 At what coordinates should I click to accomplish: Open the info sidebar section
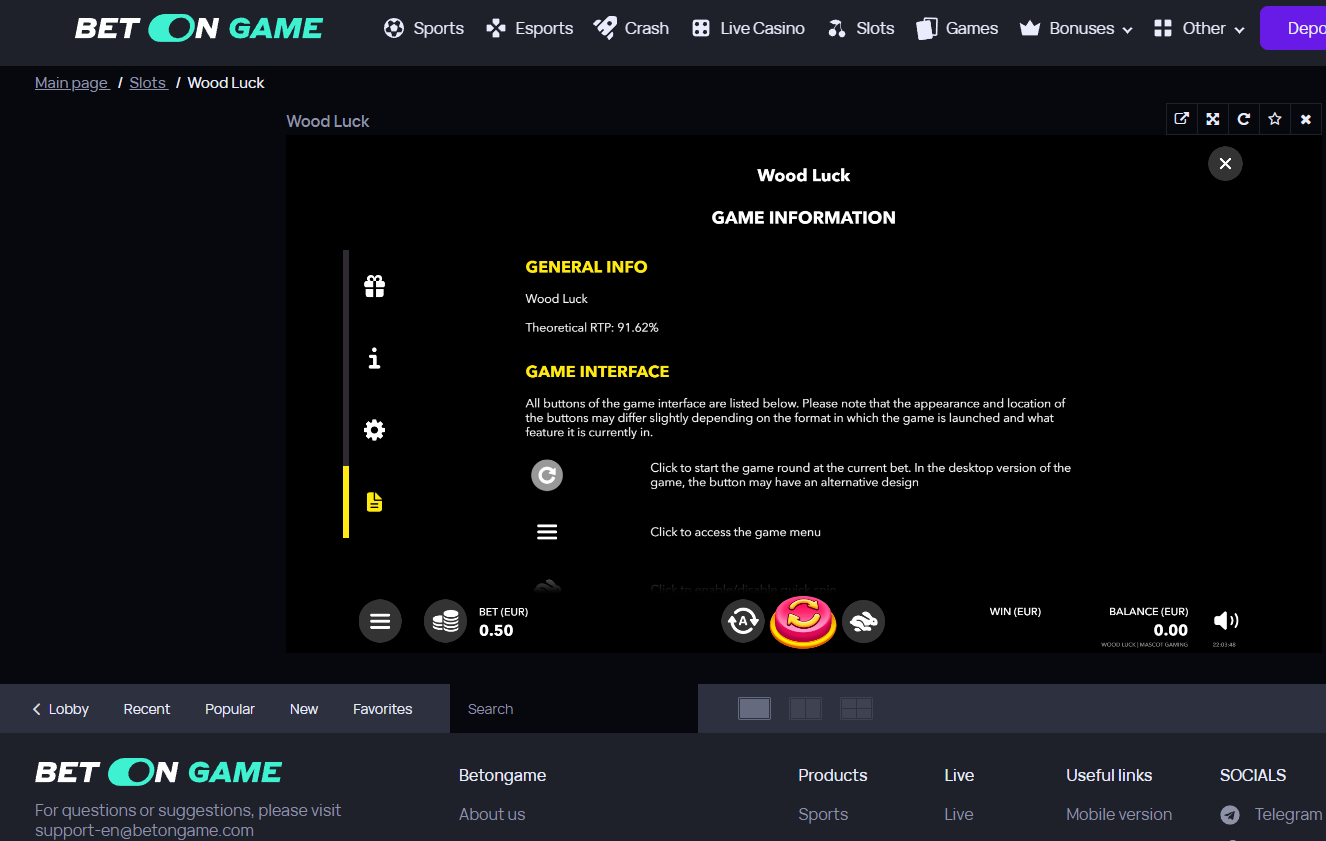[374, 358]
